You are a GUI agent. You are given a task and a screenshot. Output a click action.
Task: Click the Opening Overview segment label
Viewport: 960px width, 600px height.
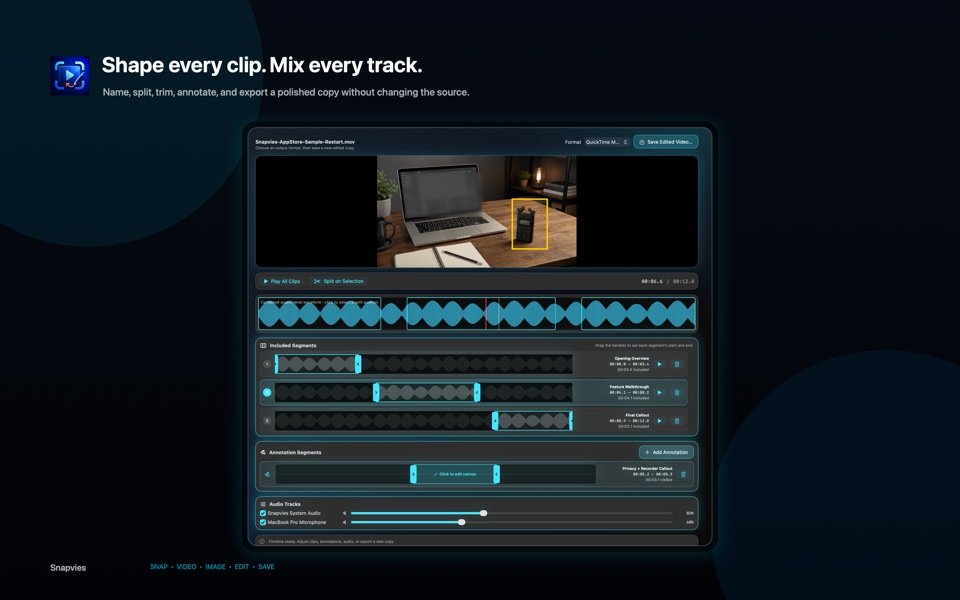631,359
